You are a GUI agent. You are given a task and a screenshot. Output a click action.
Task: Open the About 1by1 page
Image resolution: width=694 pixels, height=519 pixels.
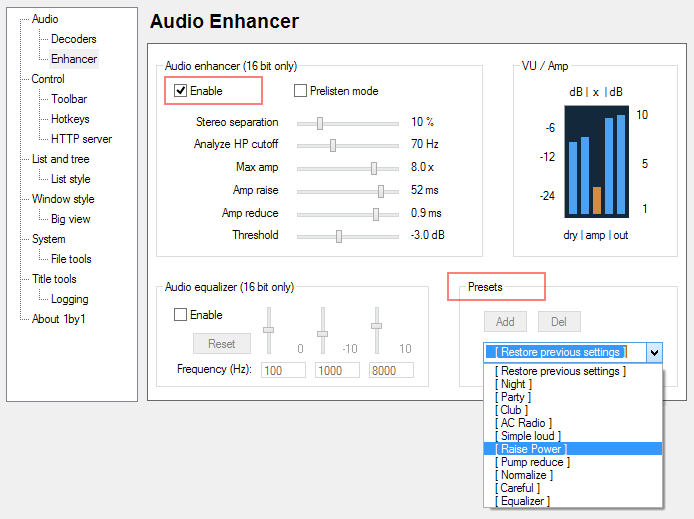[58, 319]
